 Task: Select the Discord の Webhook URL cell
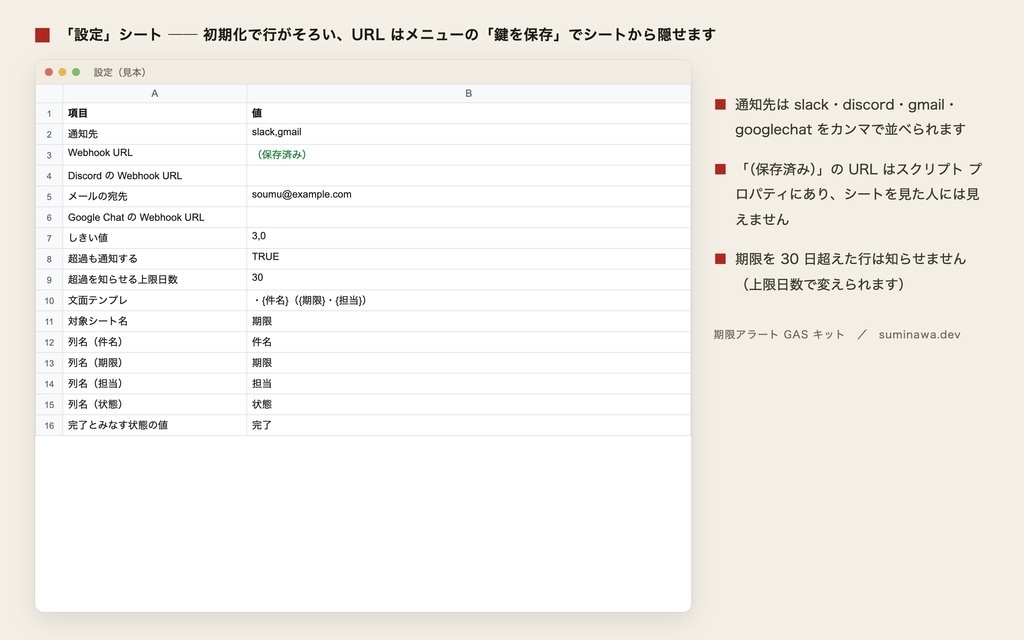pos(155,176)
